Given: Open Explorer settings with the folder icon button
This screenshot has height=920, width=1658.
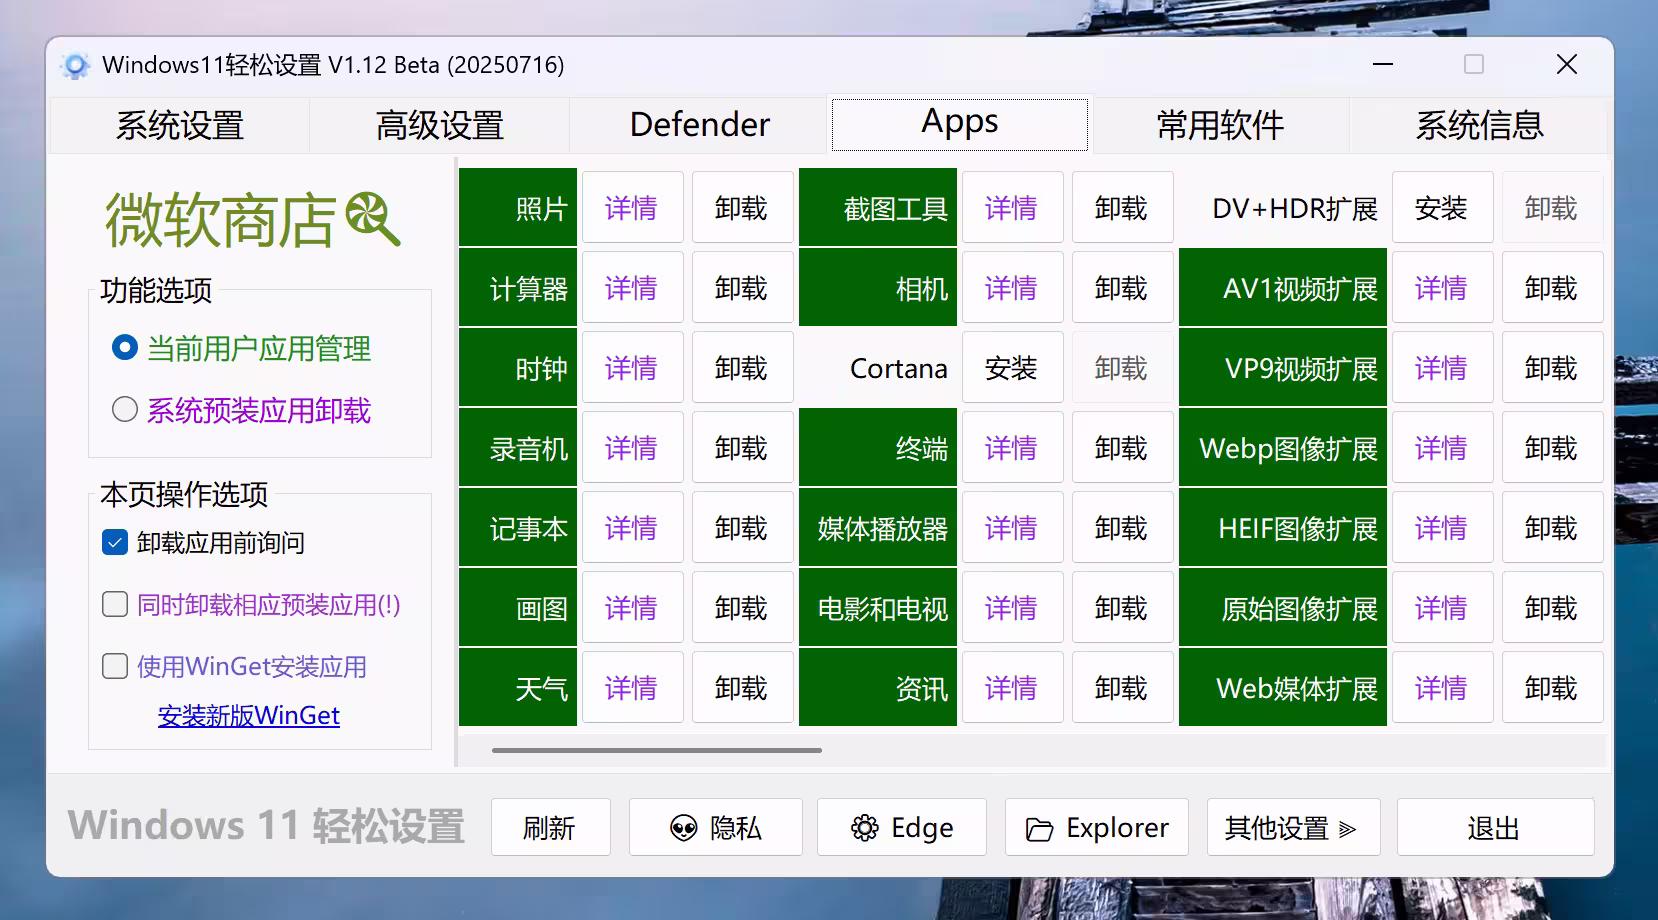Looking at the screenshot, I should click(x=1096, y=828).
